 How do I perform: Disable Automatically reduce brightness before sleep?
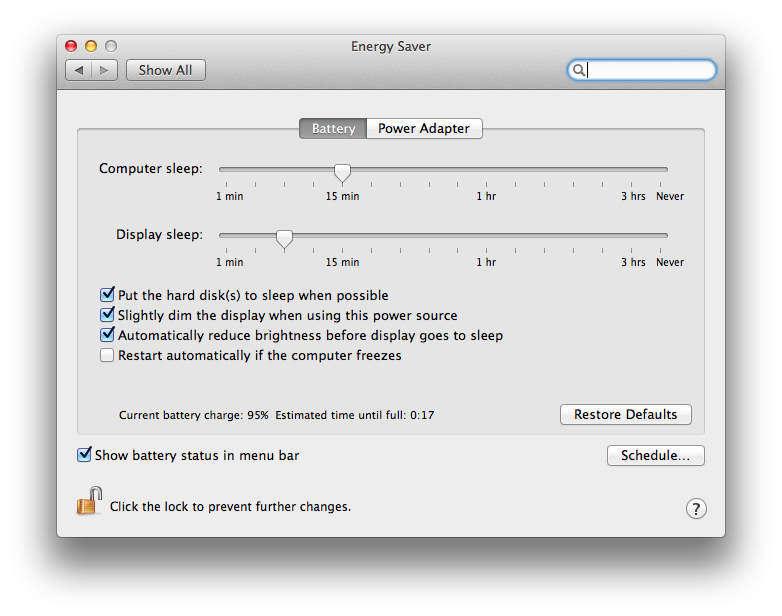click(x=107, y=335)
